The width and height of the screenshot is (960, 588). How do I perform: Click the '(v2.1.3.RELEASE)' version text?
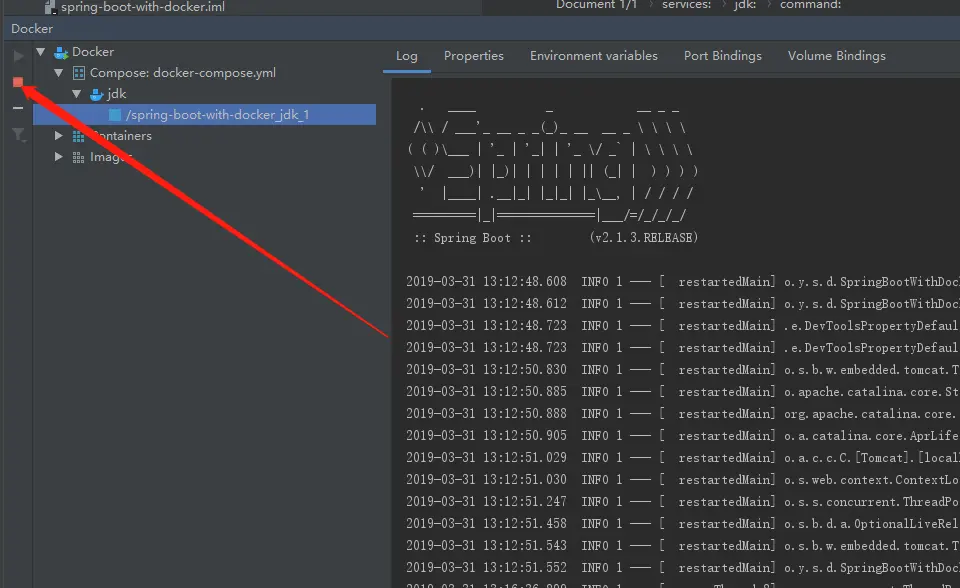tap(643, 238)
